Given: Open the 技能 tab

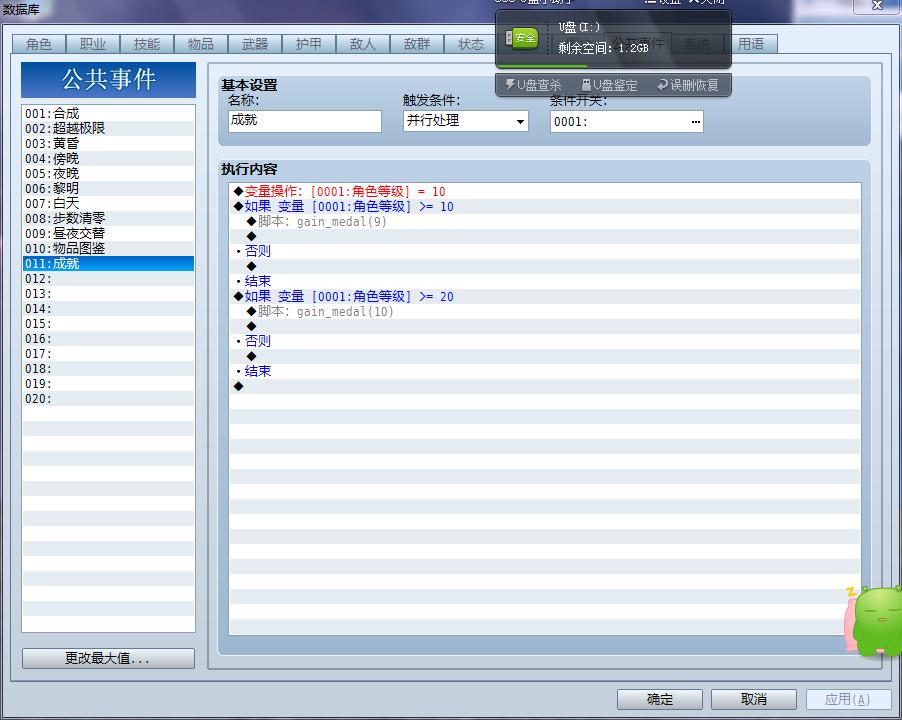Looking at the screenshot, I should pos(147,44).
